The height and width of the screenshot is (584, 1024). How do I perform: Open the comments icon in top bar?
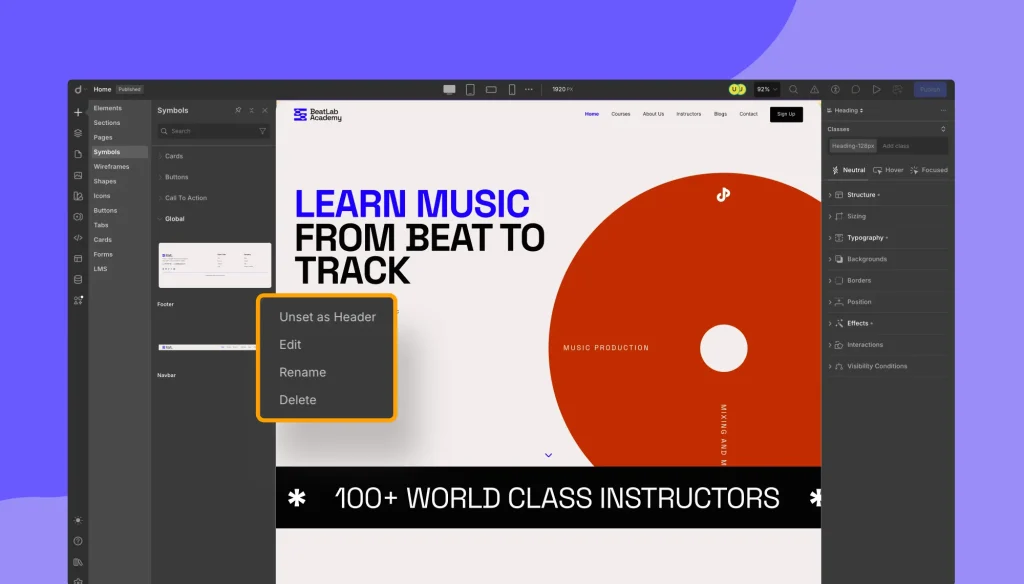(x=857, y=89)
